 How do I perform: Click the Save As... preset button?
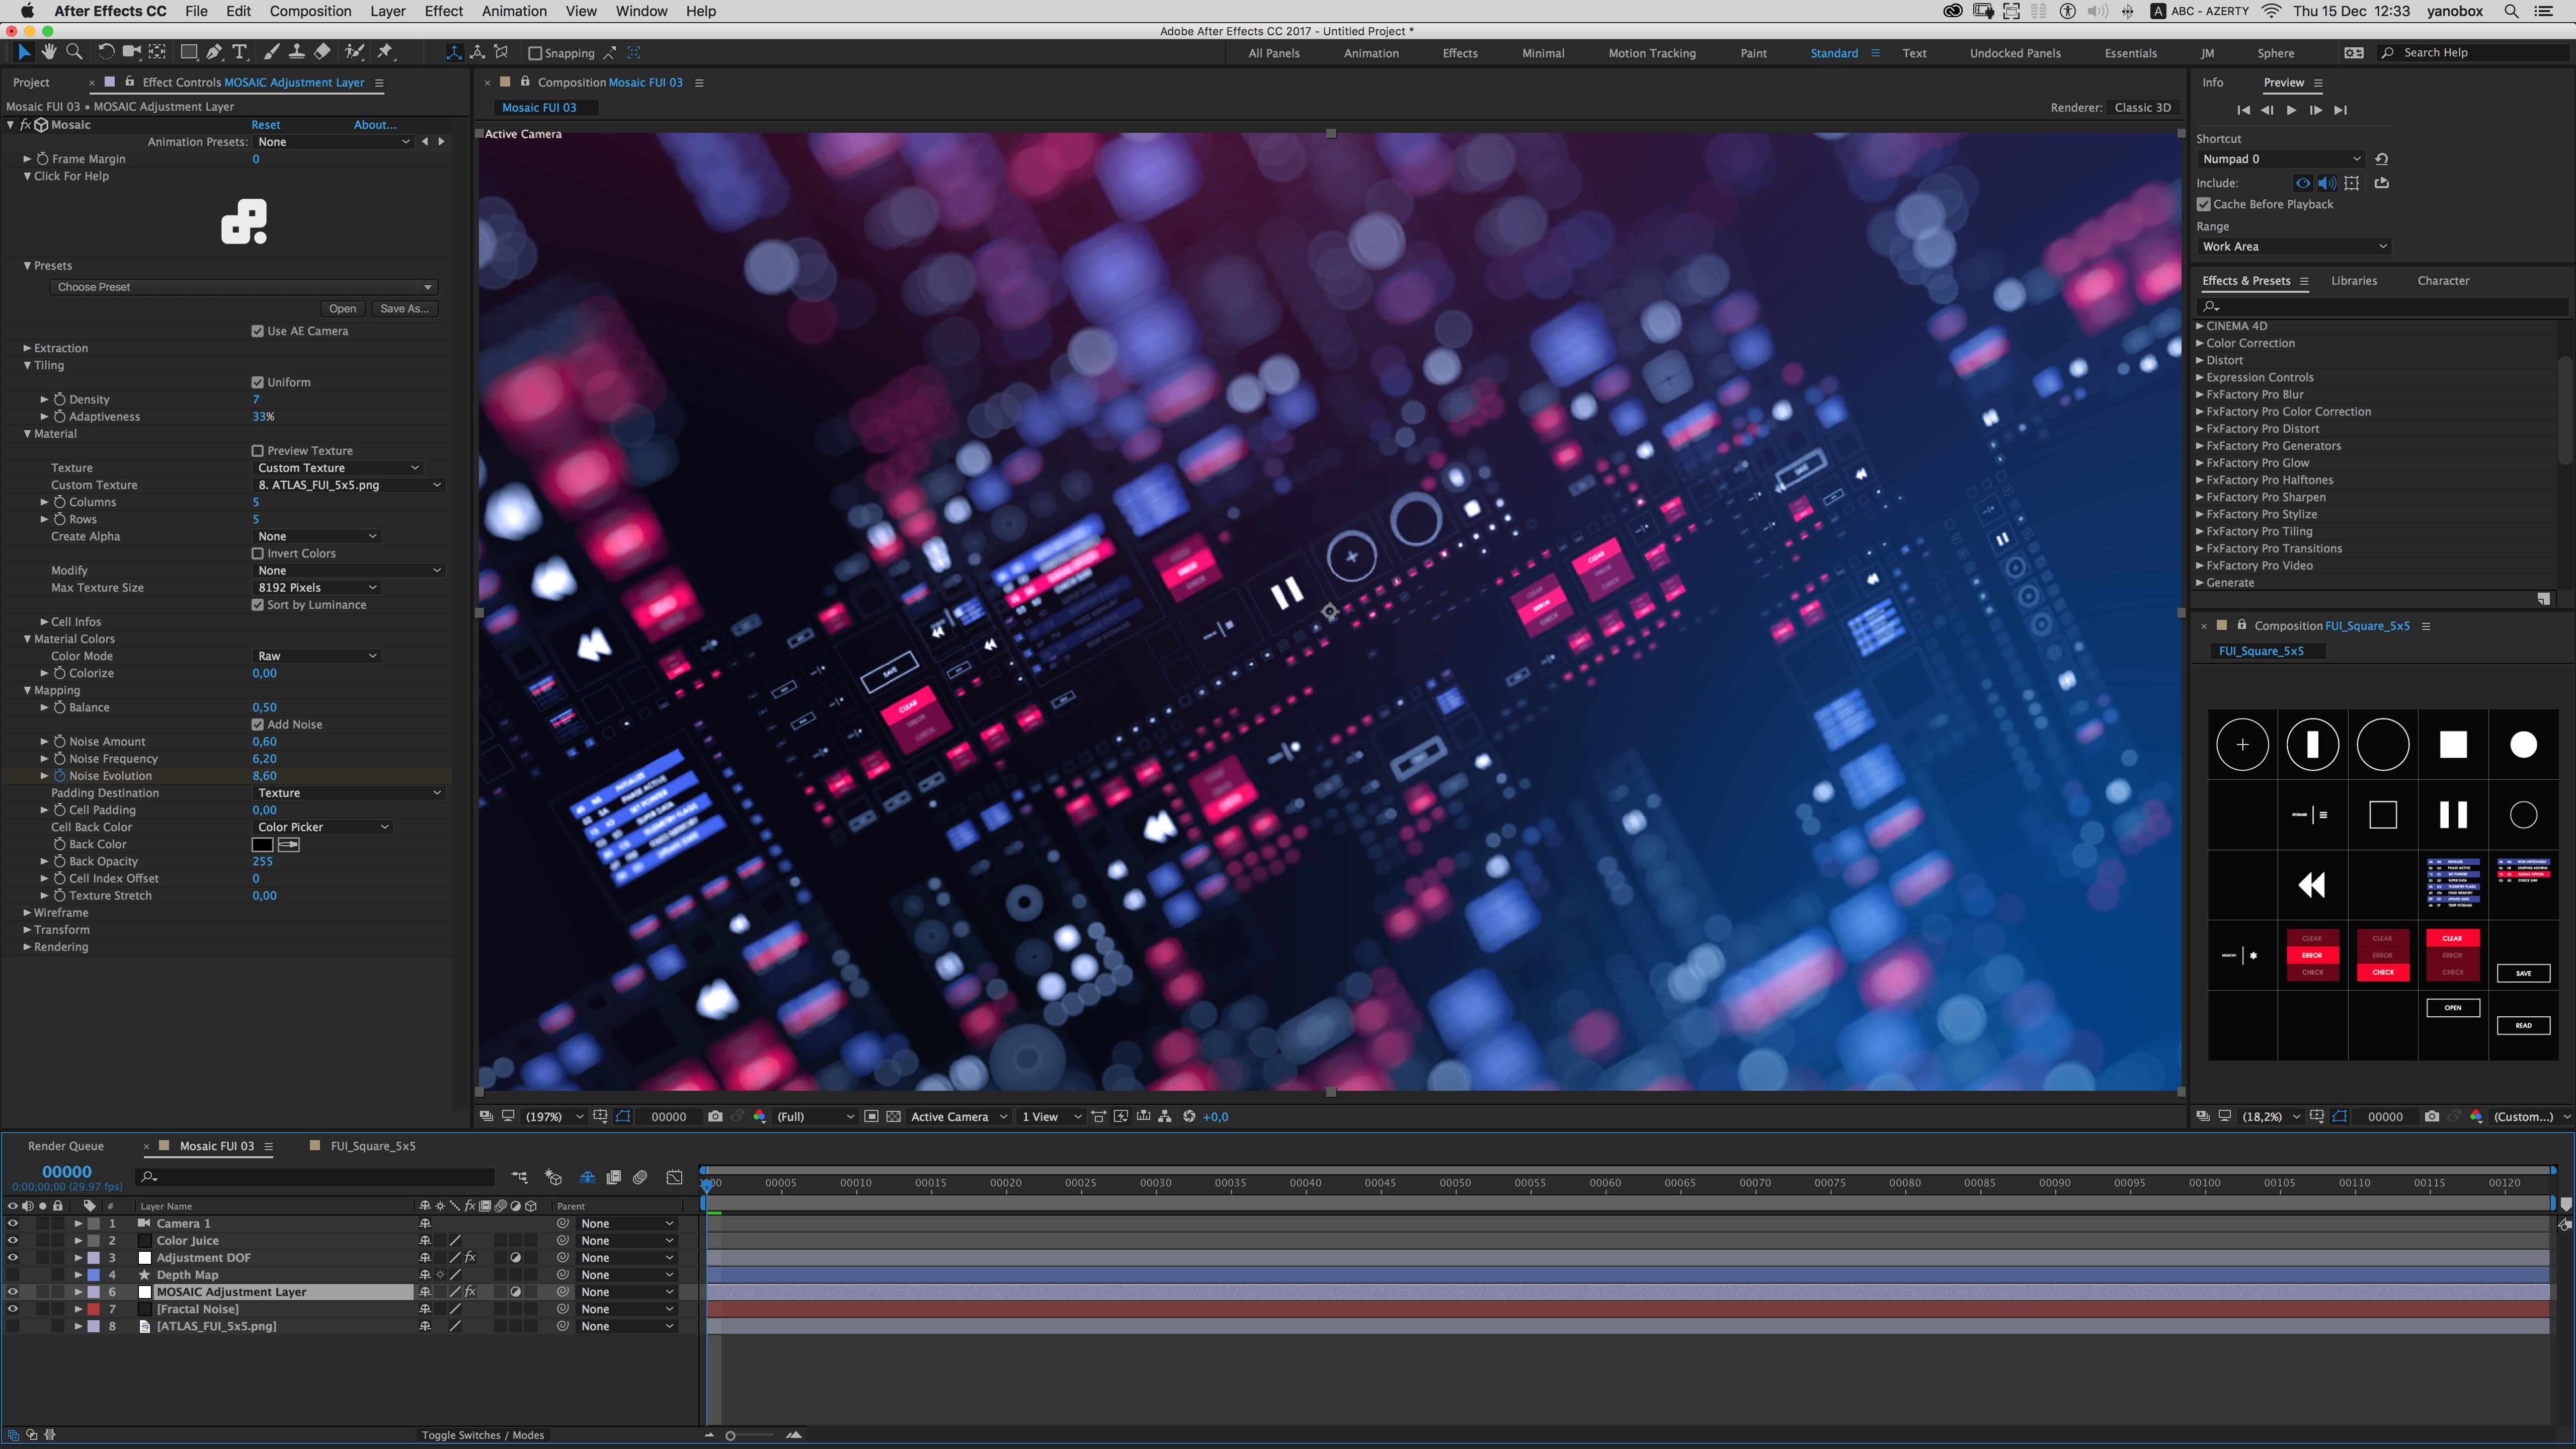[x=404, y=309]
